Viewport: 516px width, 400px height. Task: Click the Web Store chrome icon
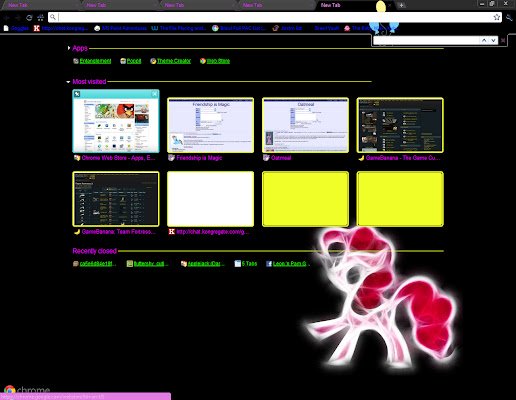[203, 61]
